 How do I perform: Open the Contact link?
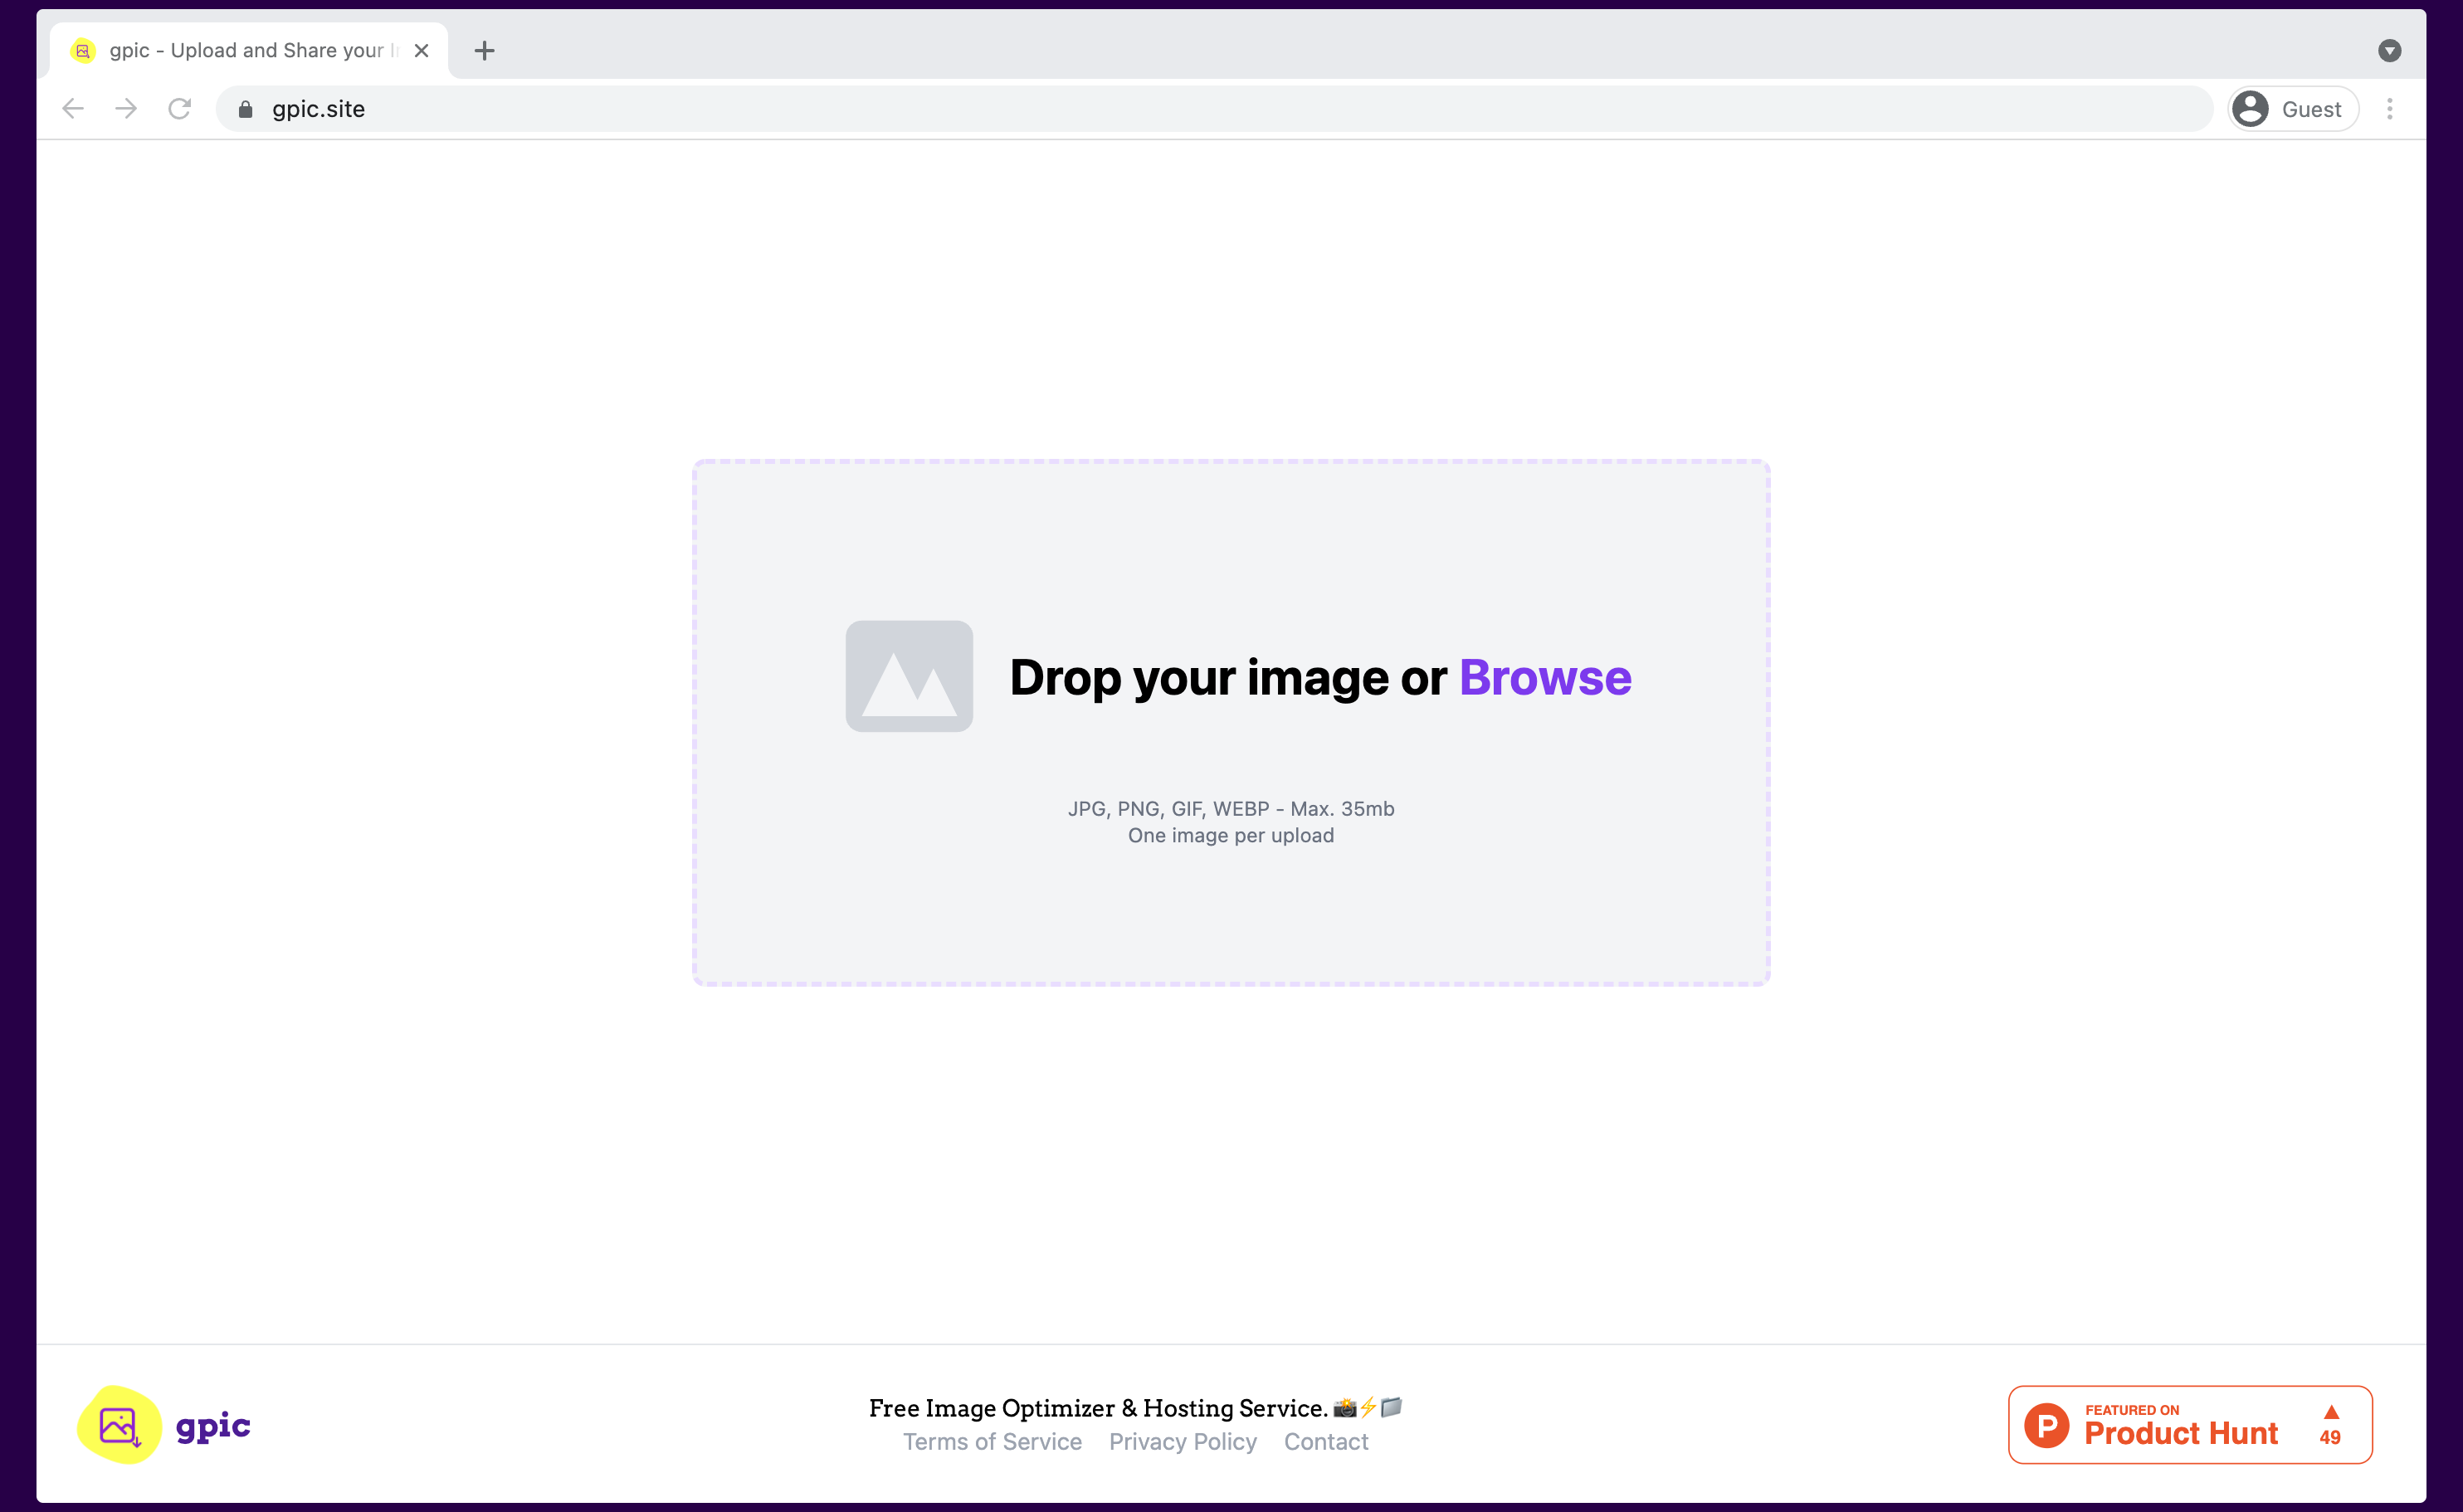pos(1325,1441)
